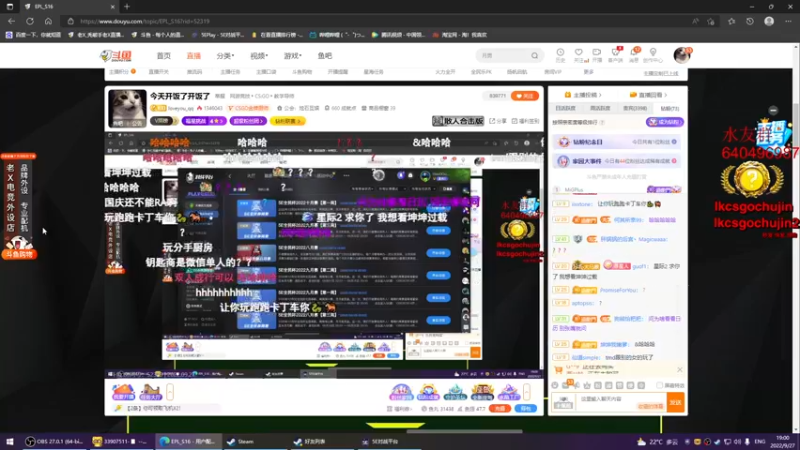Open the 关注 follow heart icon

click(x=579, y=55)
